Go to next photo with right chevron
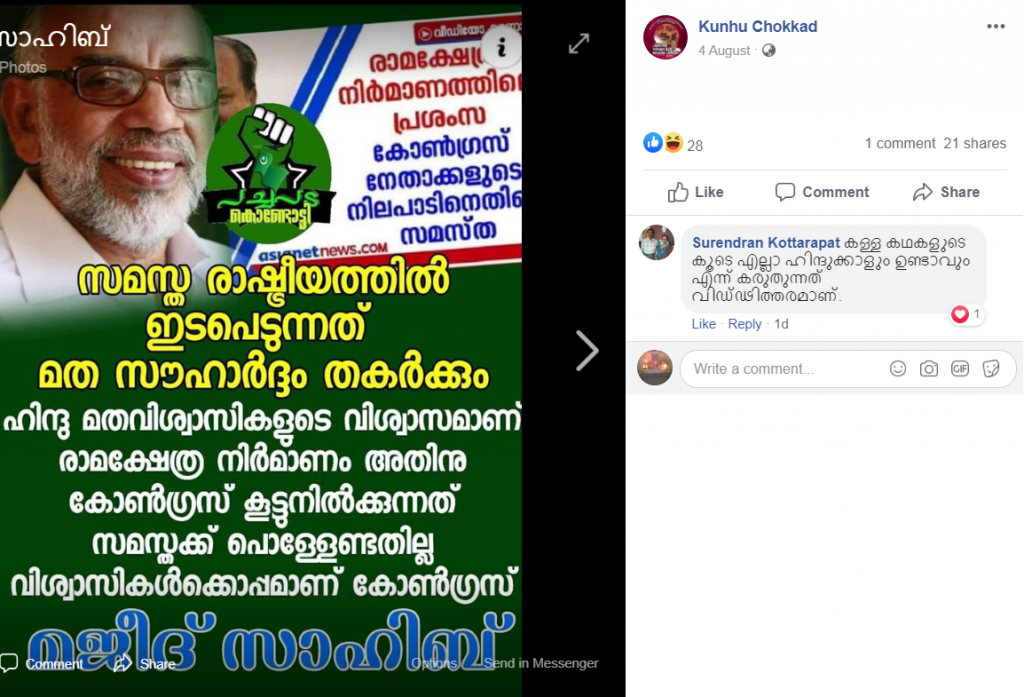Image resolution: width=1024 pixels, height=697 pixels. [586, 351]
